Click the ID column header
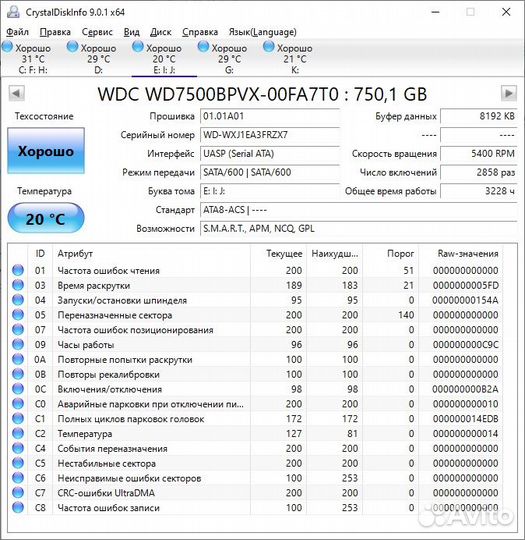Image resolution: width=525 pixels, height=540 pixels. (40, 254)
